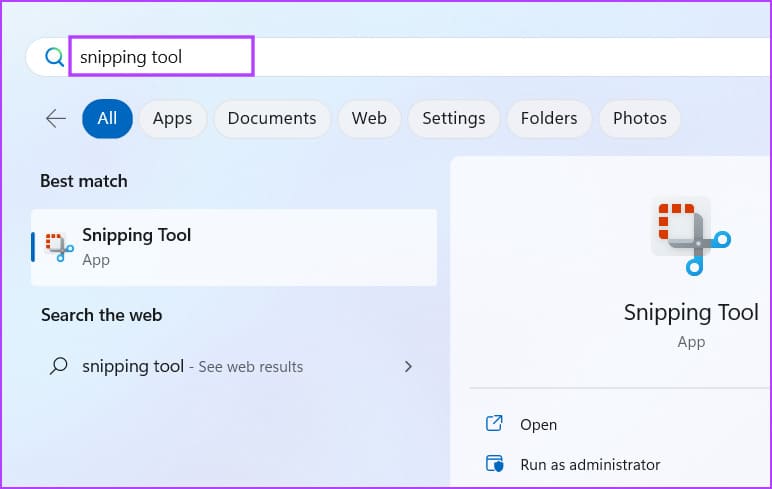Screen dimensions: 772x489
Task: Click the small Snipping Tool icon in the best match result
Action: coord(59,247)
